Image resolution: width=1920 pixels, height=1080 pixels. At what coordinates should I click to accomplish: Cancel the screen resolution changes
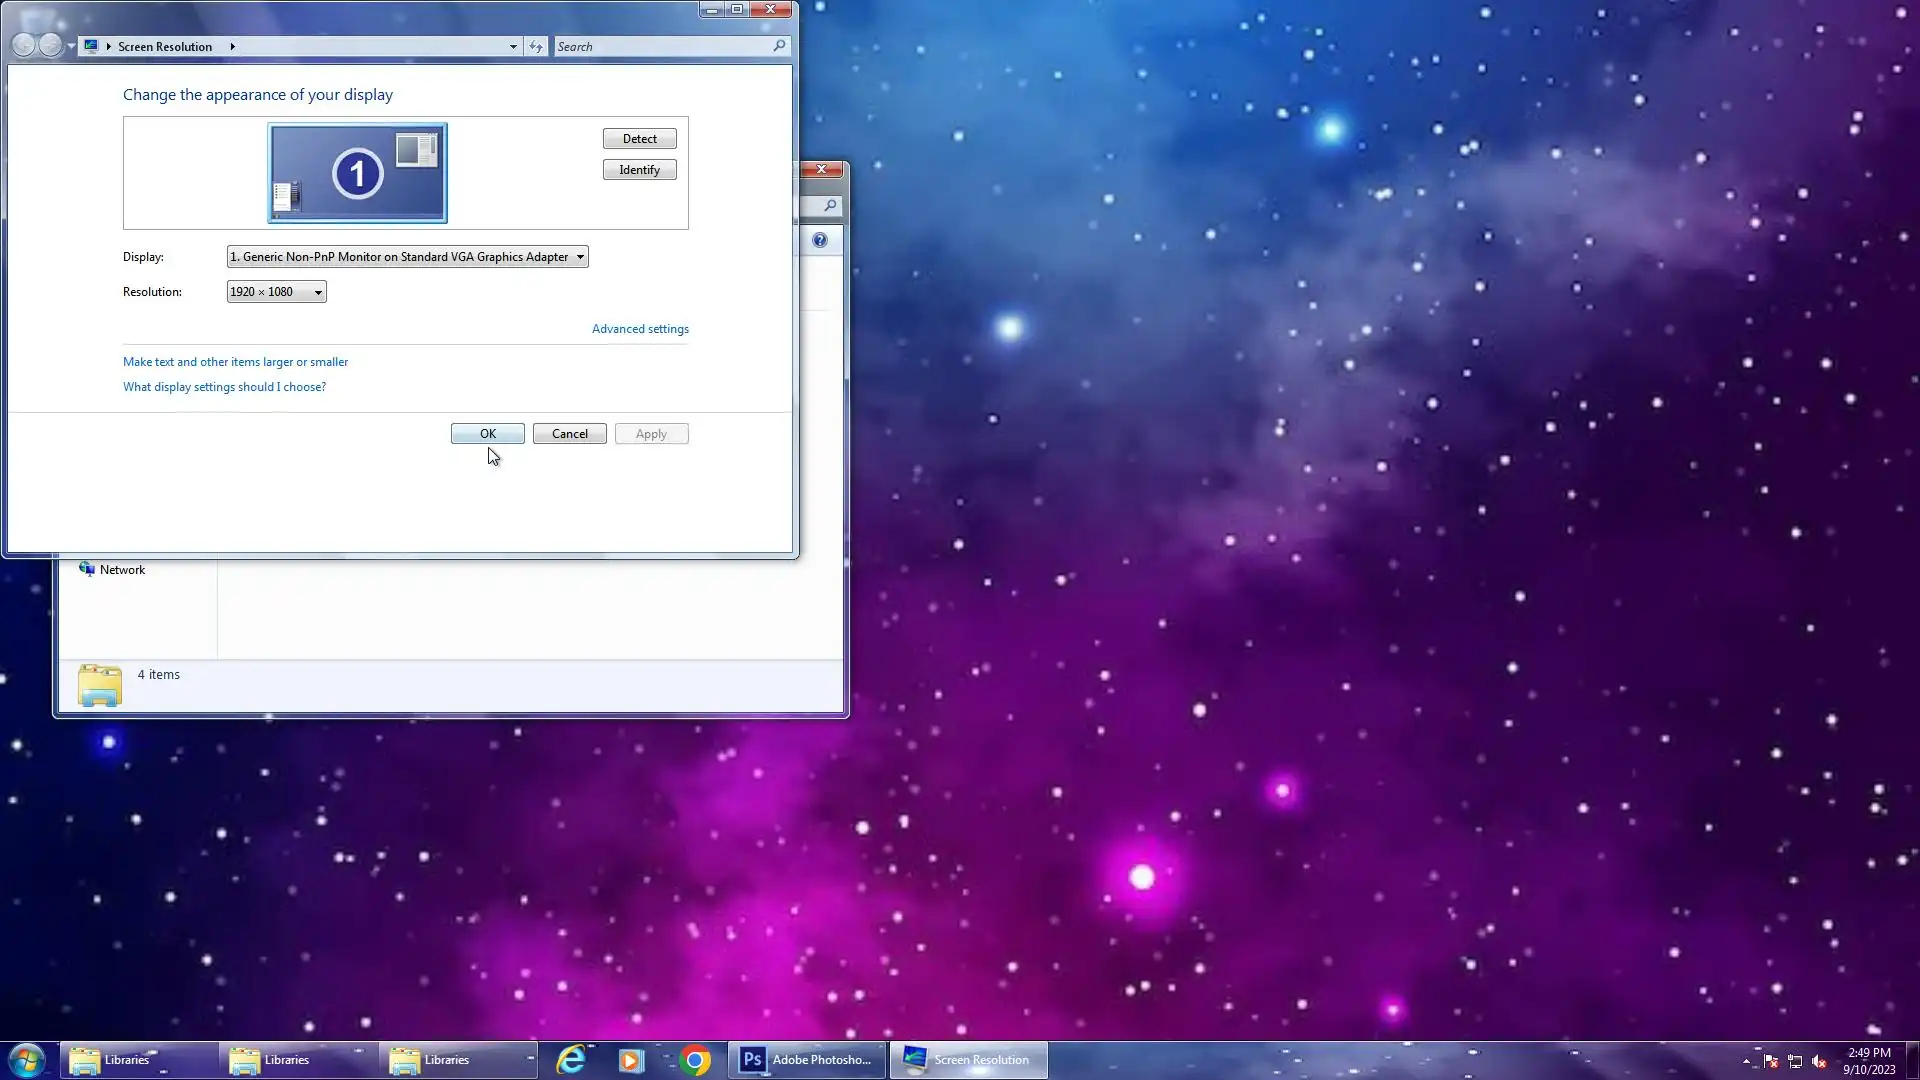(x=569, y=434)
